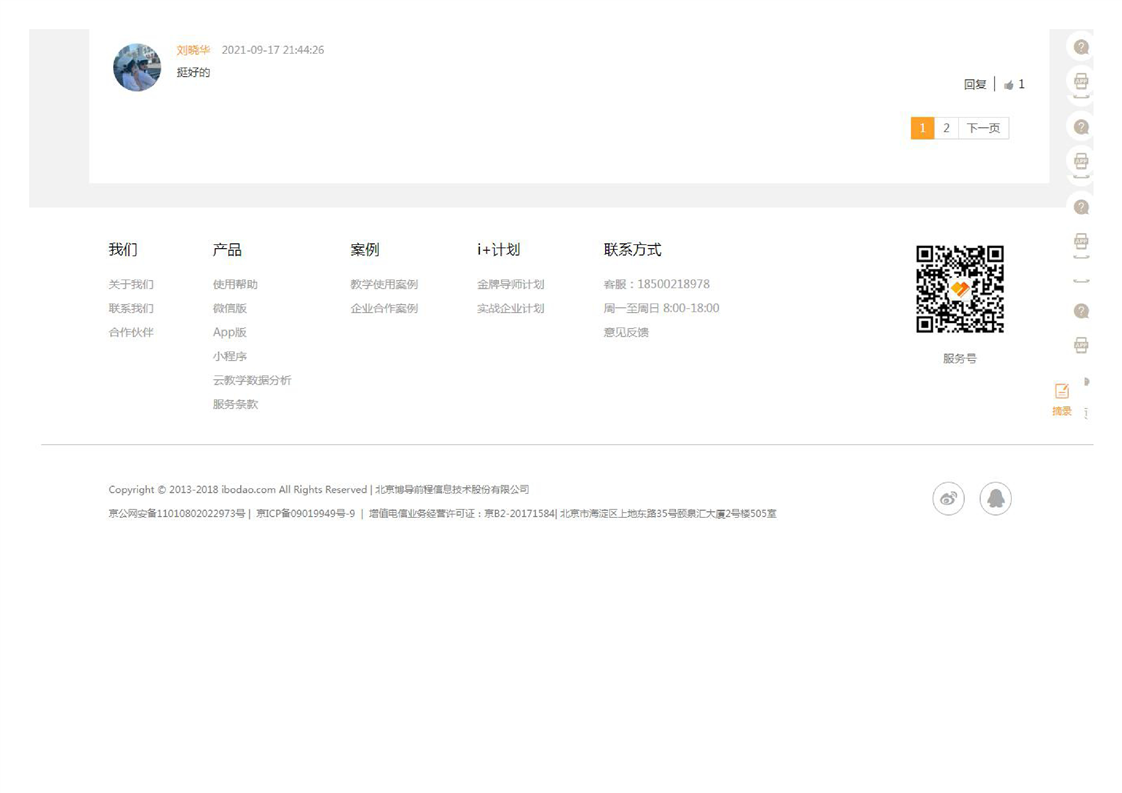The height and width of the screenshot is (793, 1122).
Task: Reply to the comment via 回复
Action: click(975, 85)
